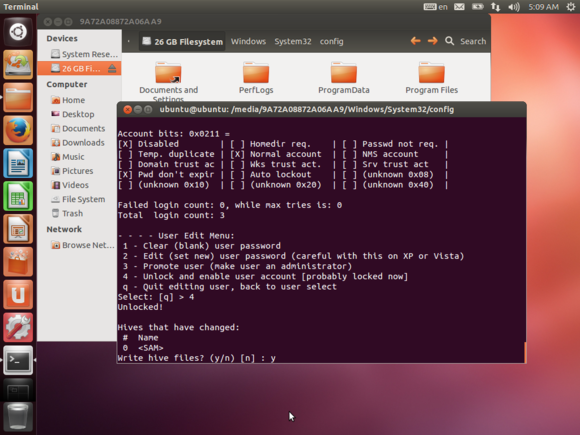The image size is (580, 435).
Task: Open LibreOffice Writer from the dock
Action: [18, 163]
